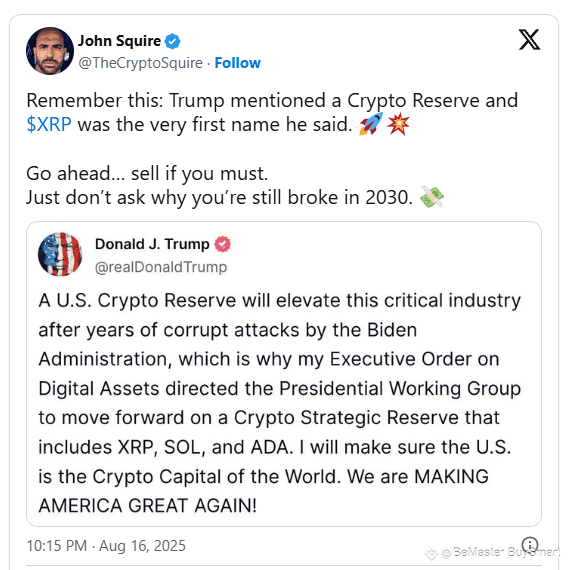Open the $XRP cashtag link
The height and width of the screenshot is (570, 568).
click(49, 124)
